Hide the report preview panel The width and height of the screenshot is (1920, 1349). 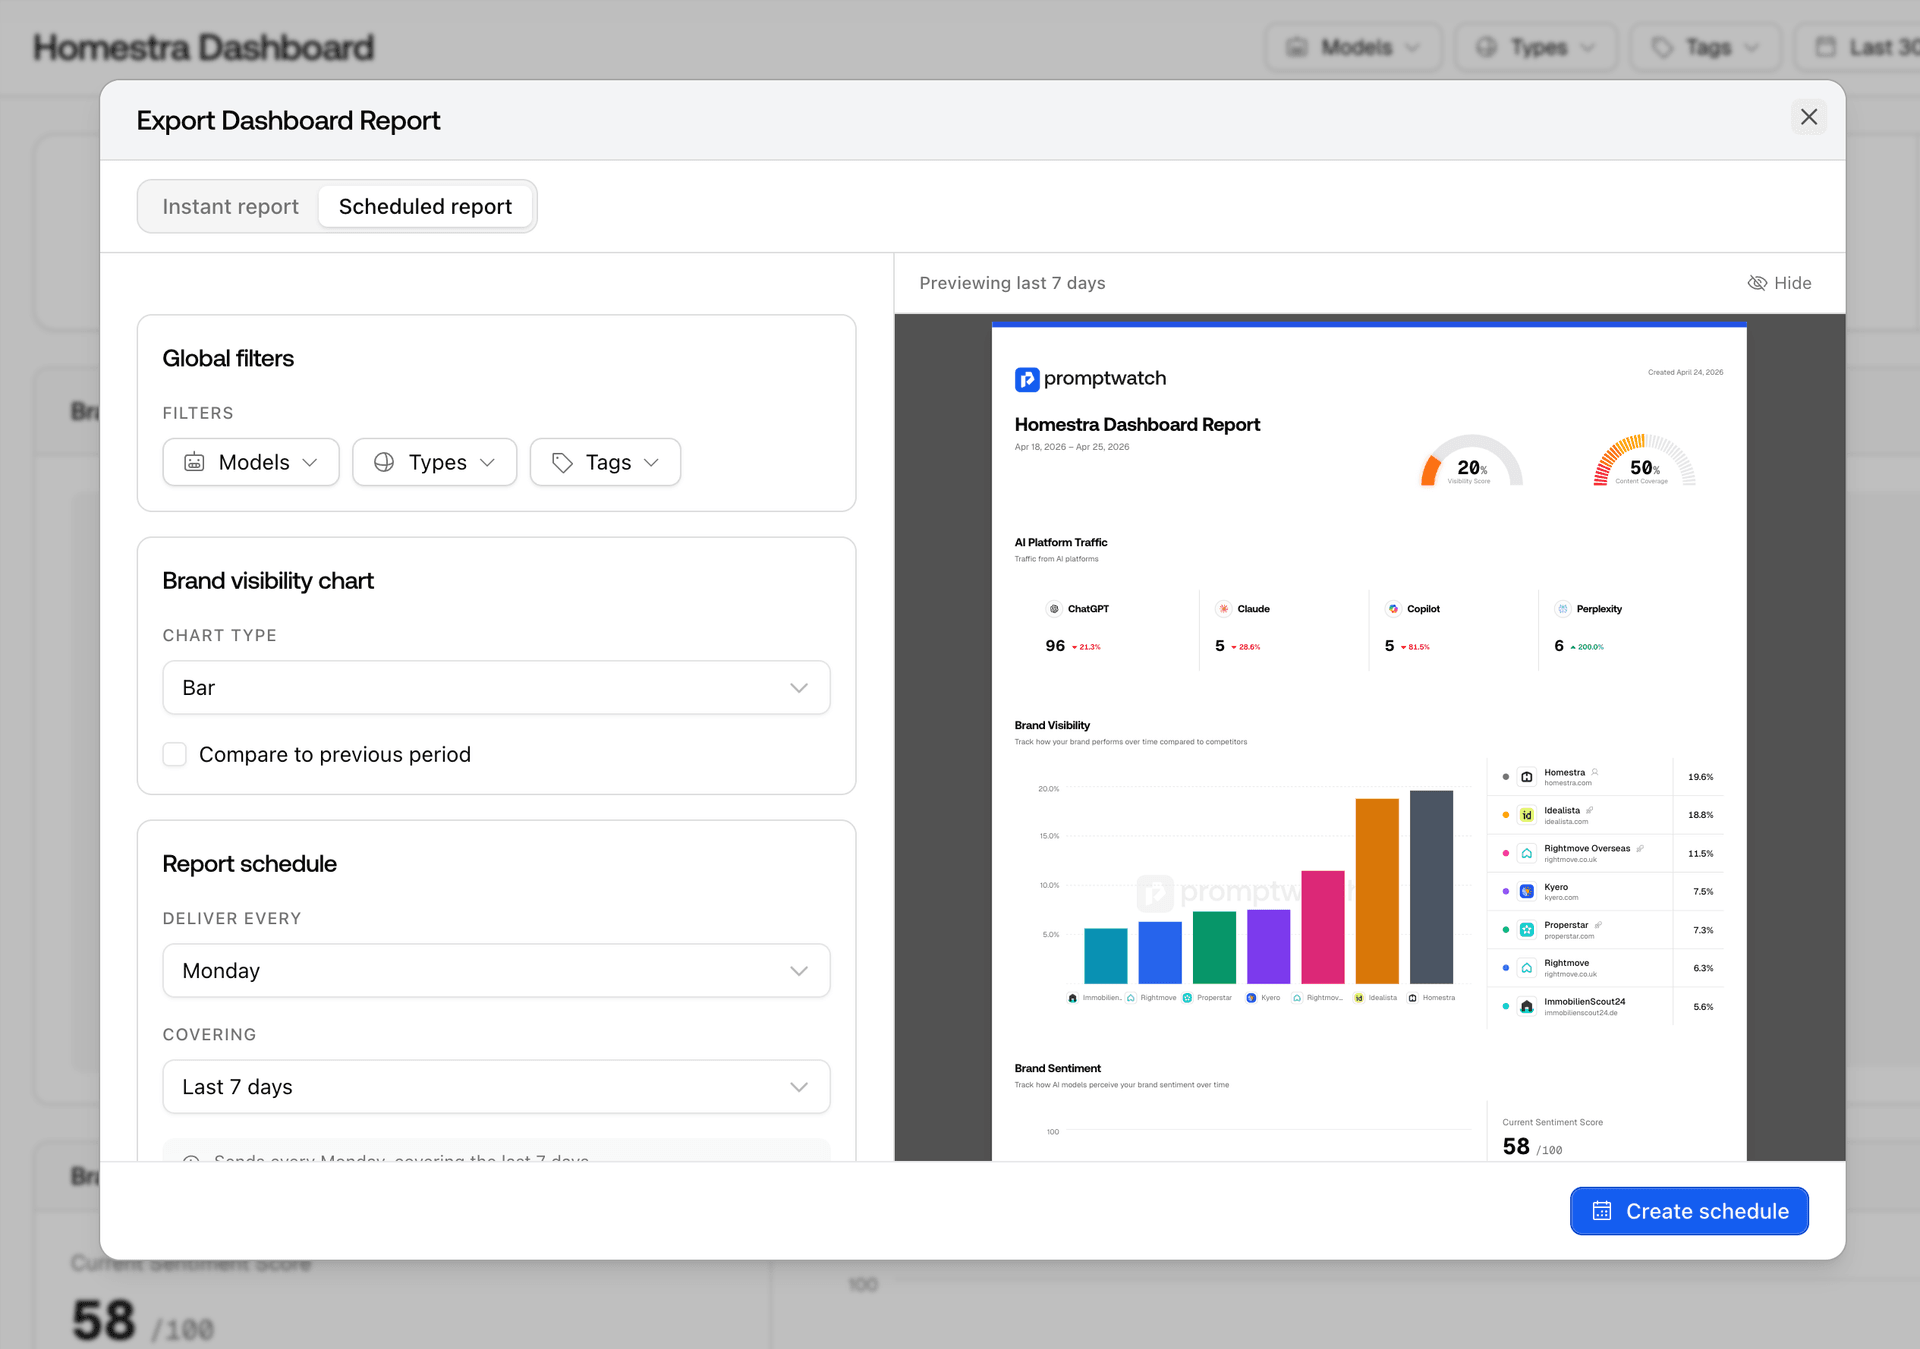point(1779,283)
